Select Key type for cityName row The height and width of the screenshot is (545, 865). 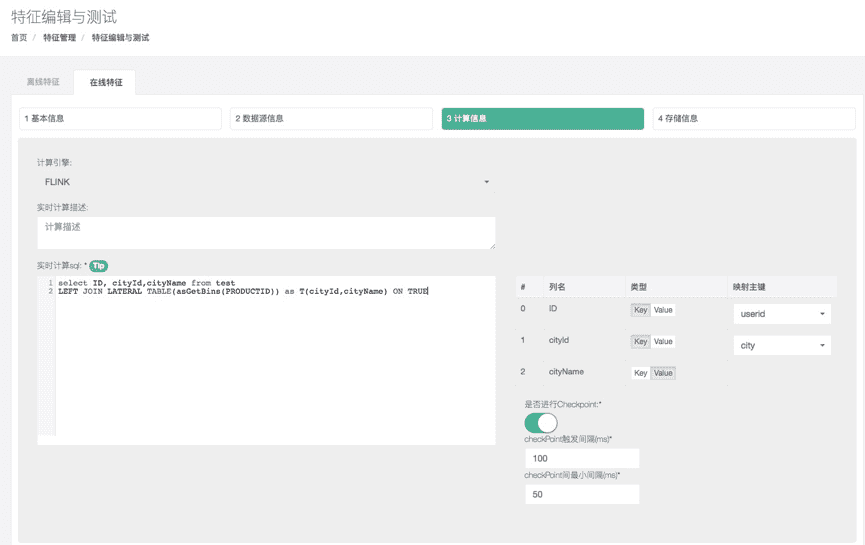(x=640, y=373)
